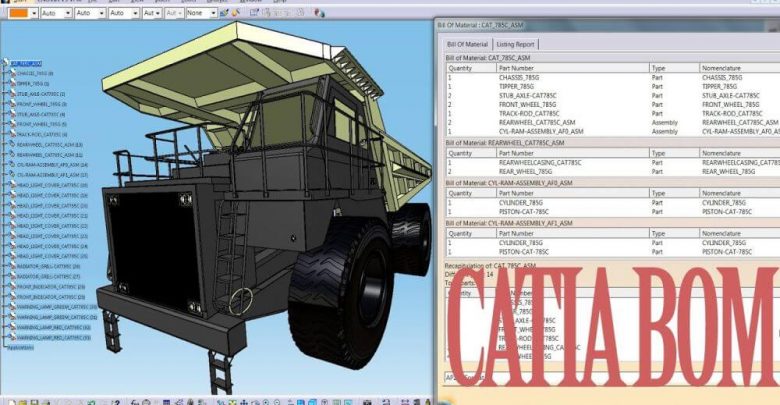Click heading 'Bill of Material: REARWHEEL_CAT785C_ASM'
The height and width of the screenshot is (405, 780).
tap(505, 143)
